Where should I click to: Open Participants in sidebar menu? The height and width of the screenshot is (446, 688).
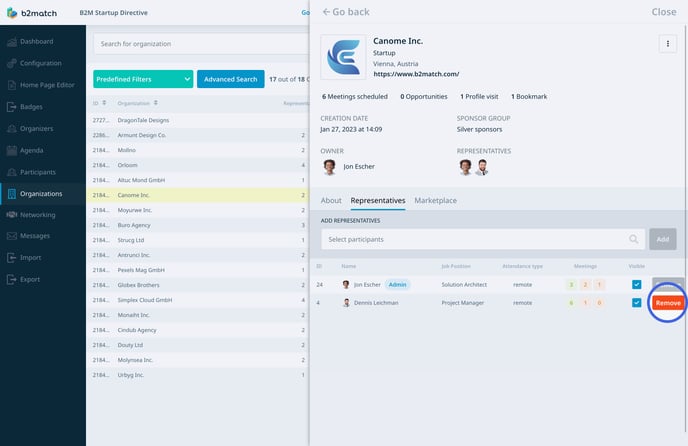pyautogui.click(x=38, y=172)
